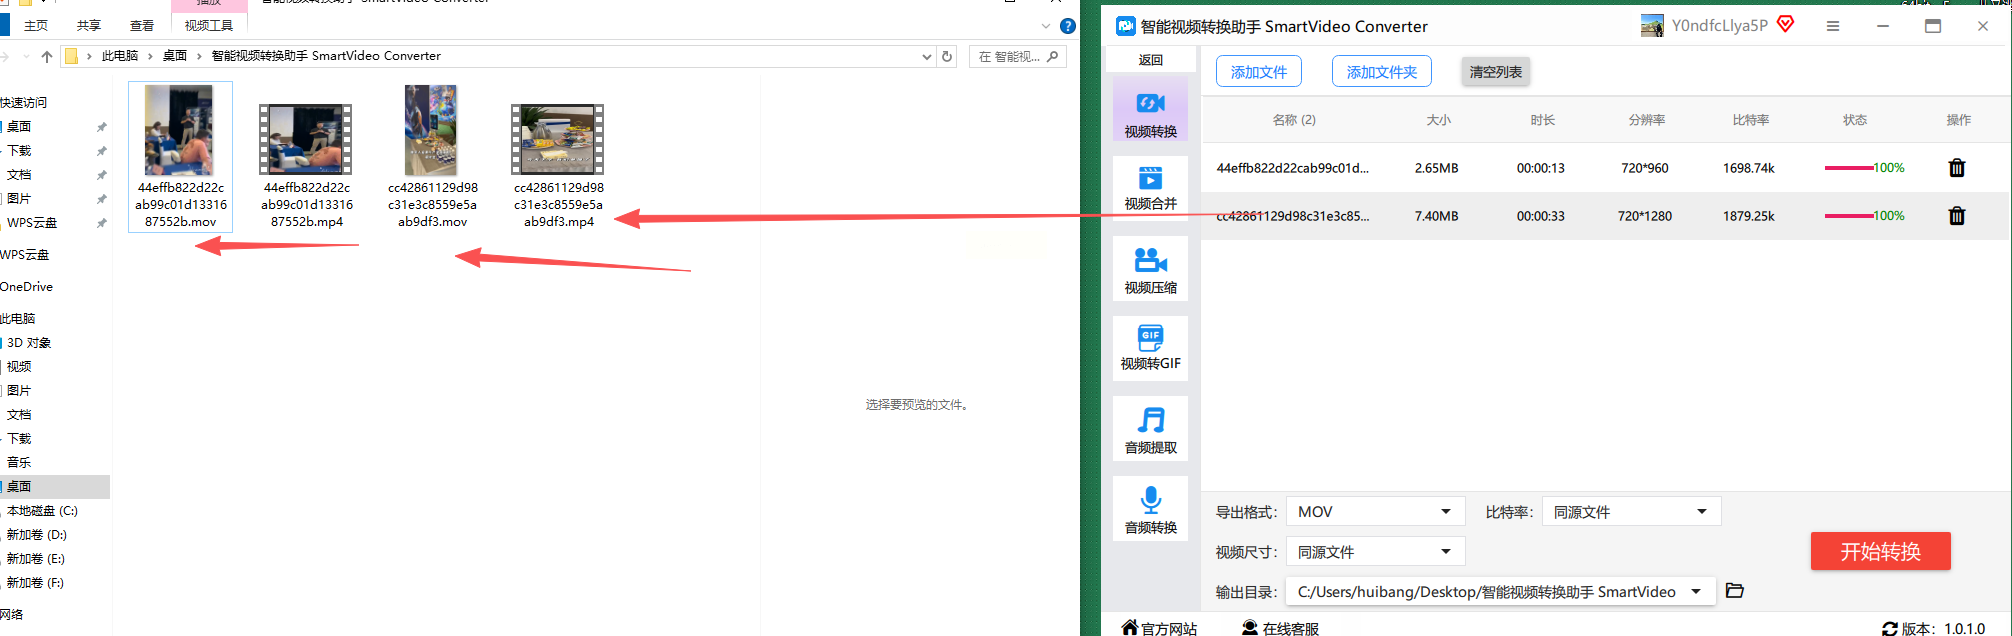Select thumbnail cc42861129d98...ab9df3.mp4

tap(559, 165)
